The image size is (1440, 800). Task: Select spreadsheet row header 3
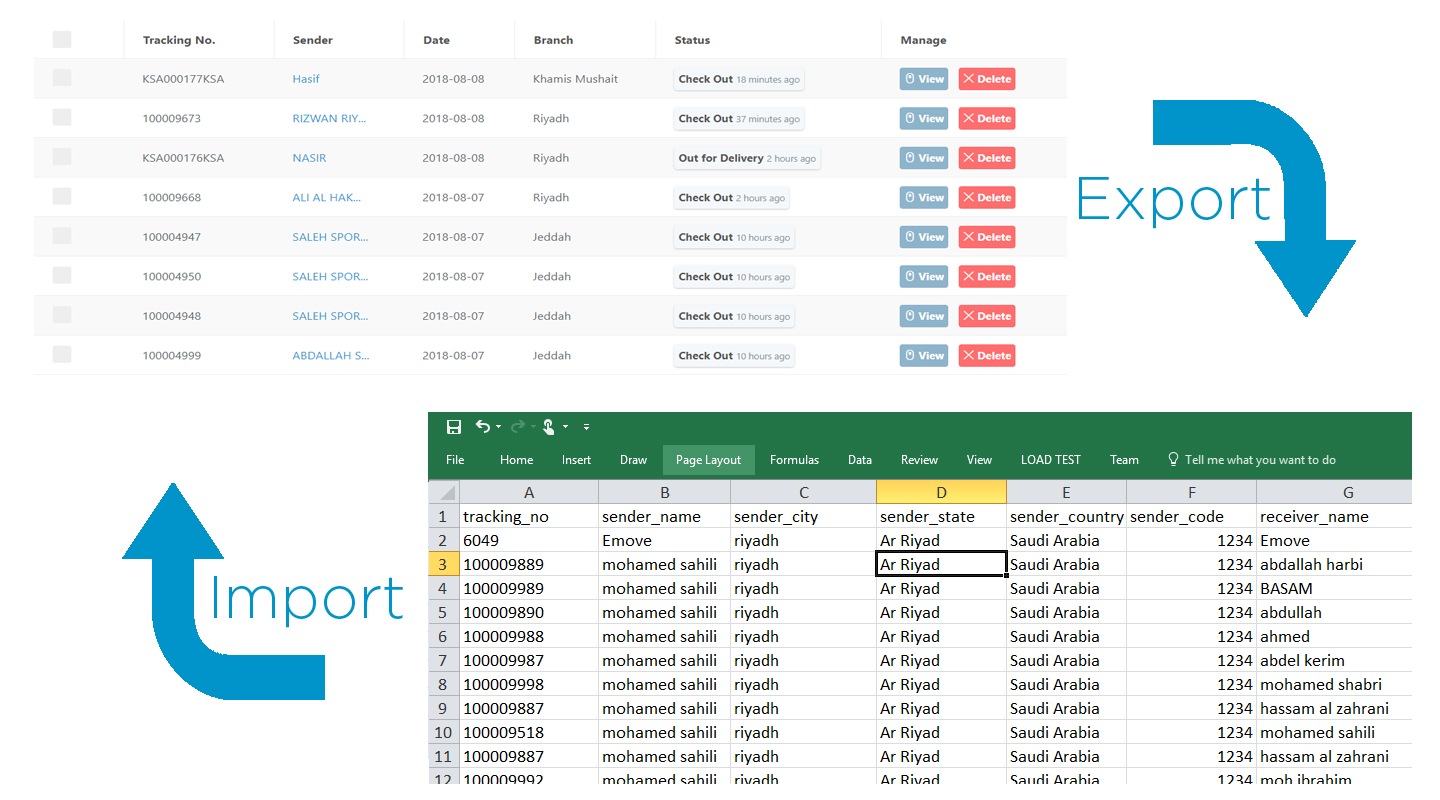click(x=443, y=564)
